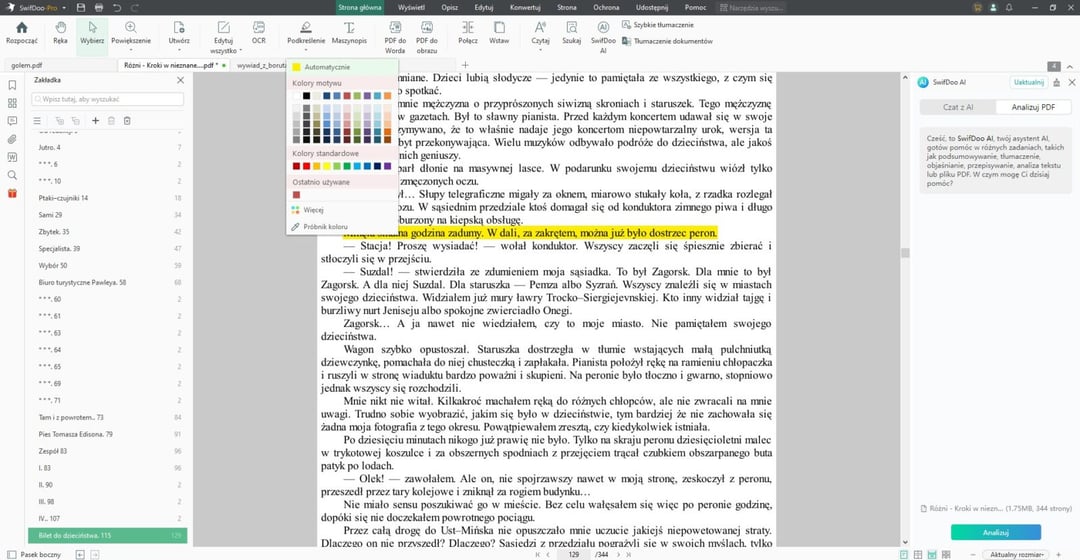The image size is (1080, 560).
Task: Add a new bookmark with plus icon
Action: [x=96, y=121]
